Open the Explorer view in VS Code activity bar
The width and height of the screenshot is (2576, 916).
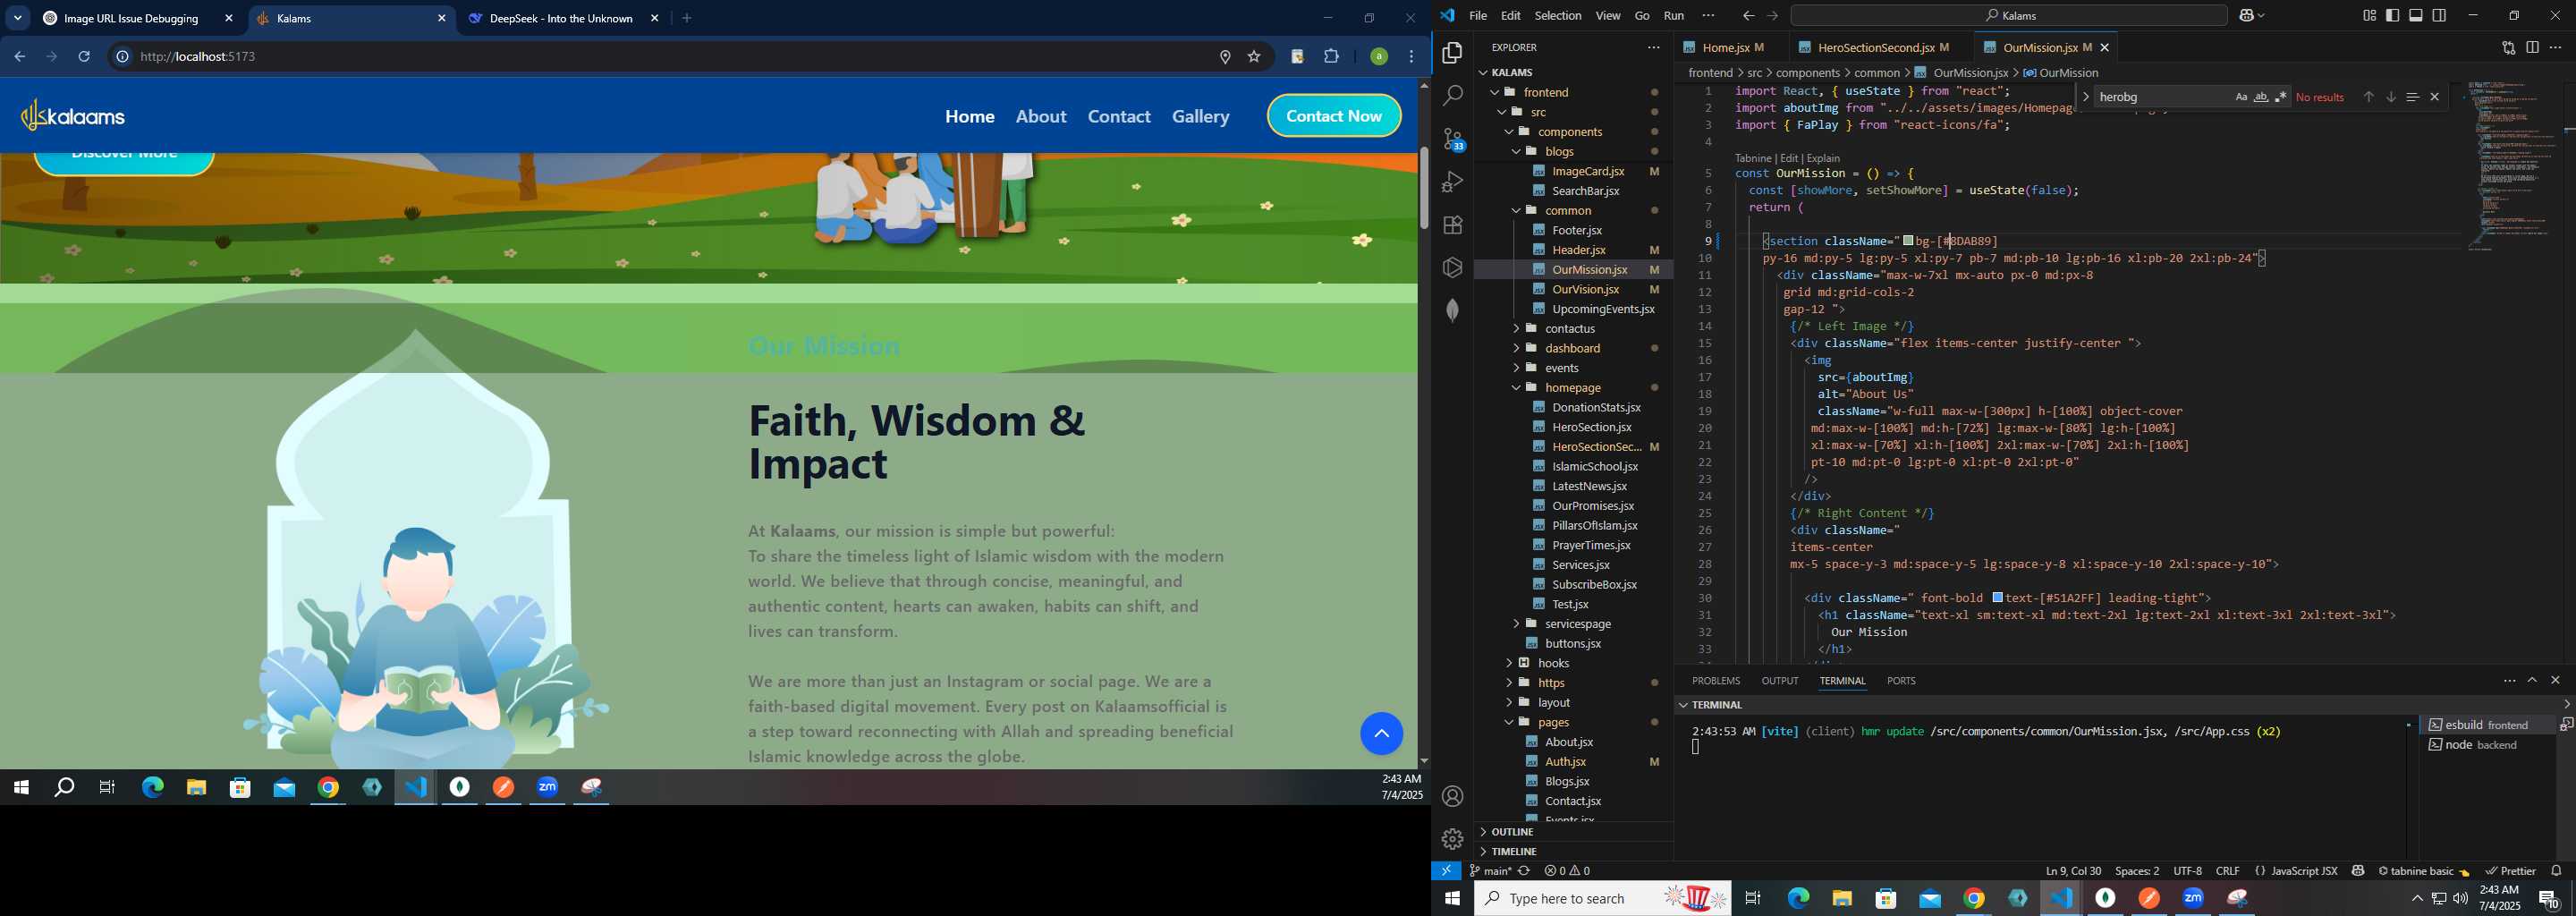[1452, 53]
